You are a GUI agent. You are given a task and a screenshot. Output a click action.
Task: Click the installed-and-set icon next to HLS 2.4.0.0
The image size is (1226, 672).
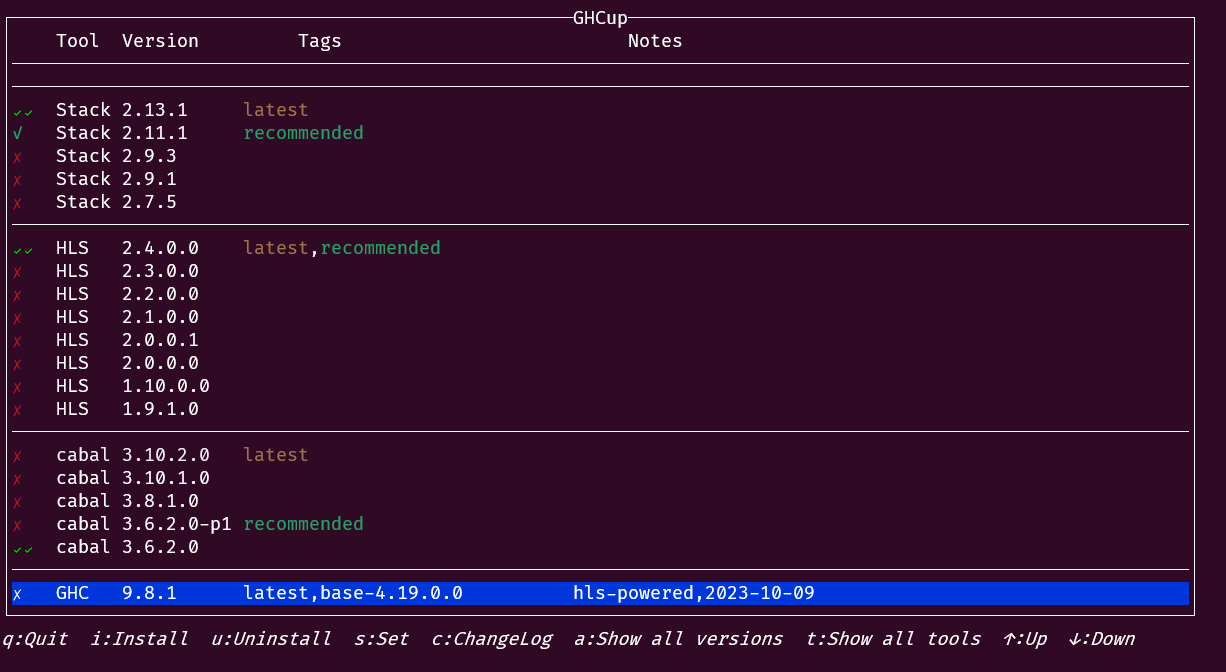tap(22, 247)
